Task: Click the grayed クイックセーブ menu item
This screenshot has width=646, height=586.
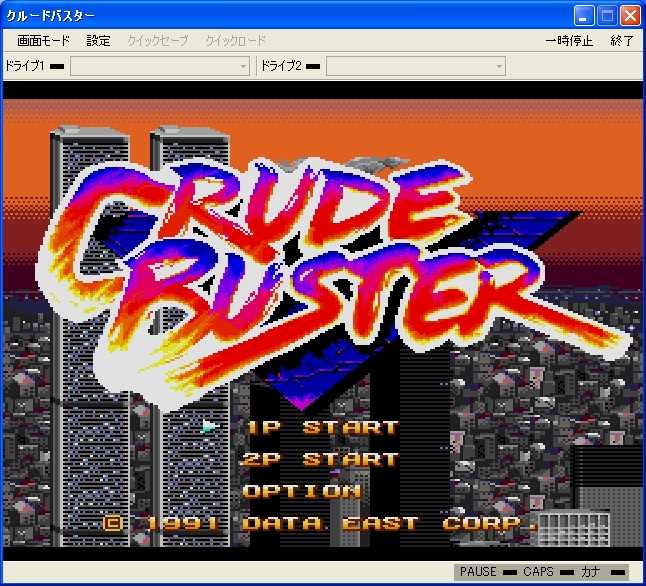Action: point(158,41)
